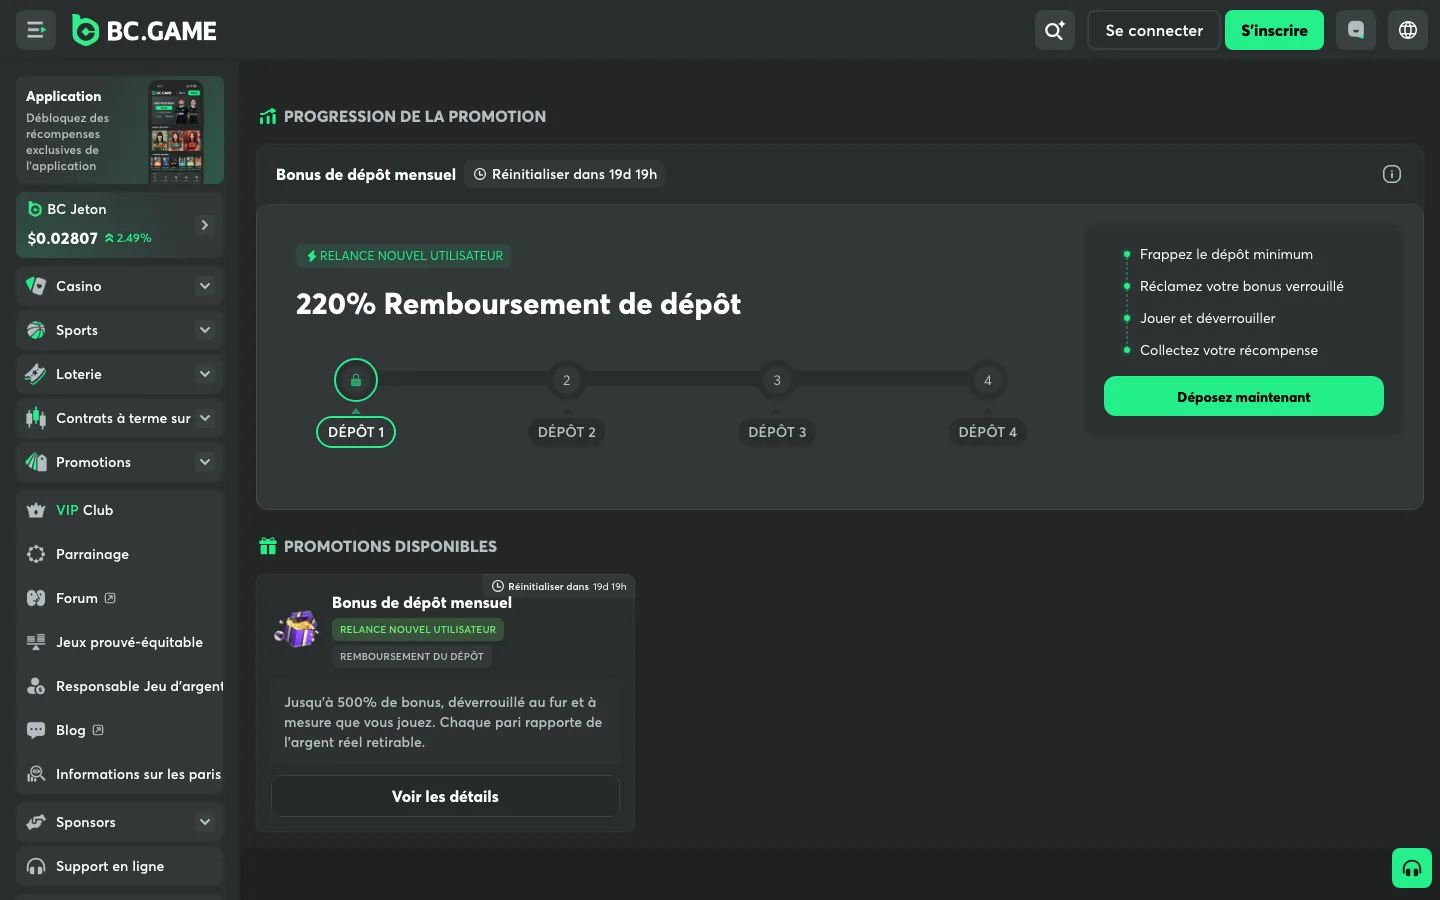
Task: Click Déposez maintenant button
Action: coord(1244,396)
